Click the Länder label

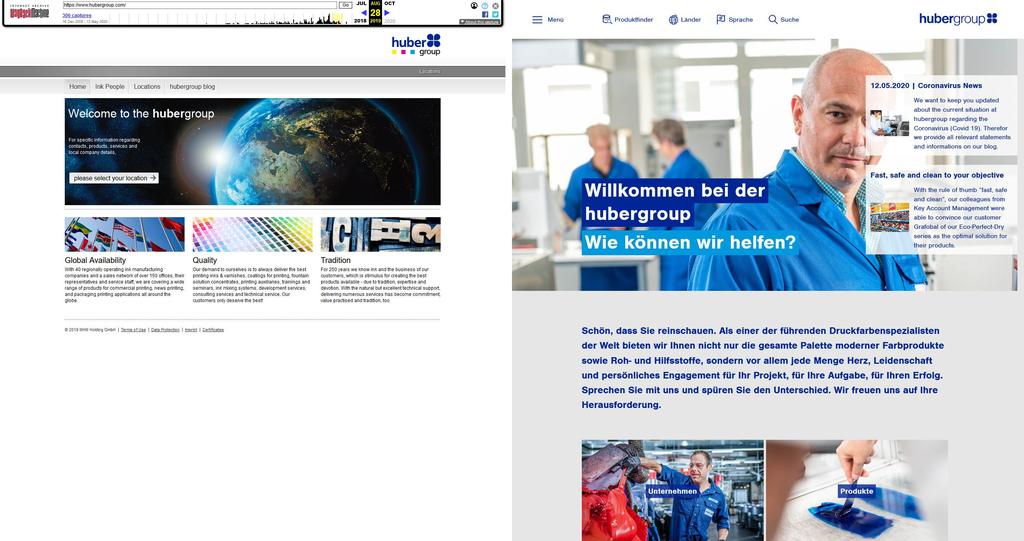pos(690,20)
